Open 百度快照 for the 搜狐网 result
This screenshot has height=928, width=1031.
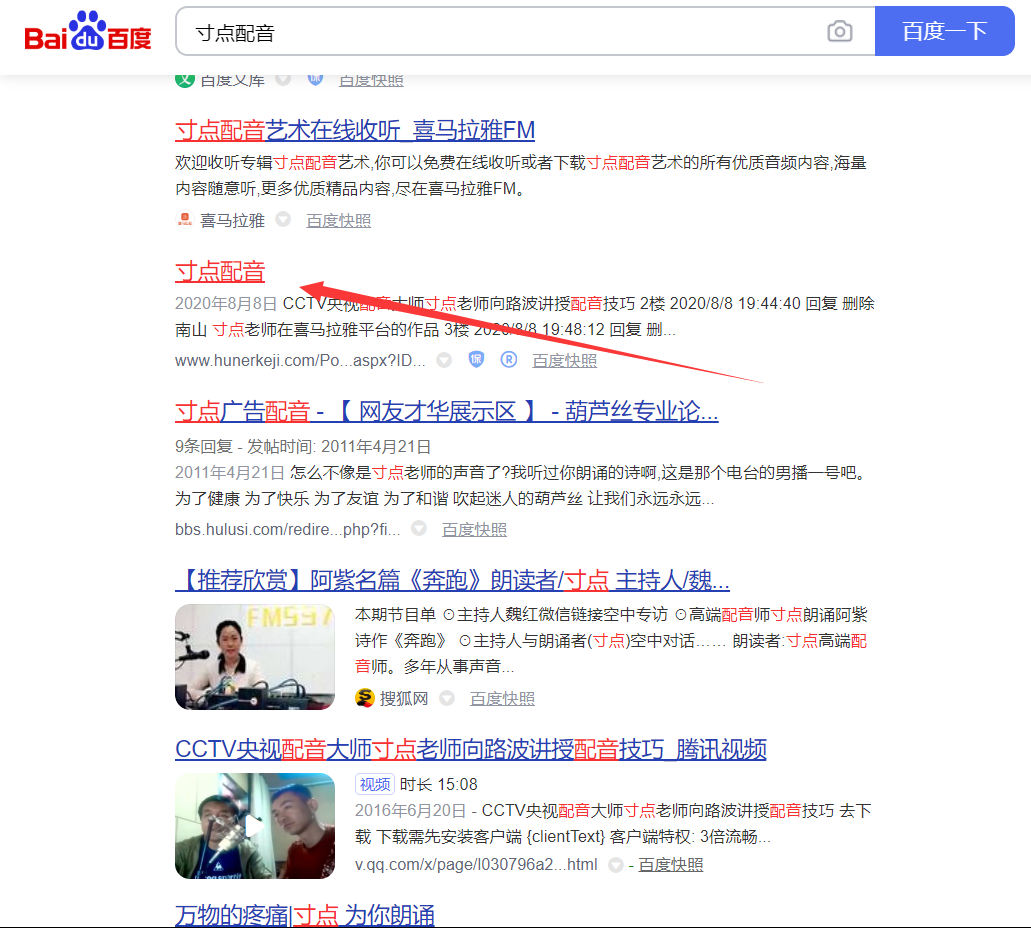pyautogui.click(x=502, y=698)
